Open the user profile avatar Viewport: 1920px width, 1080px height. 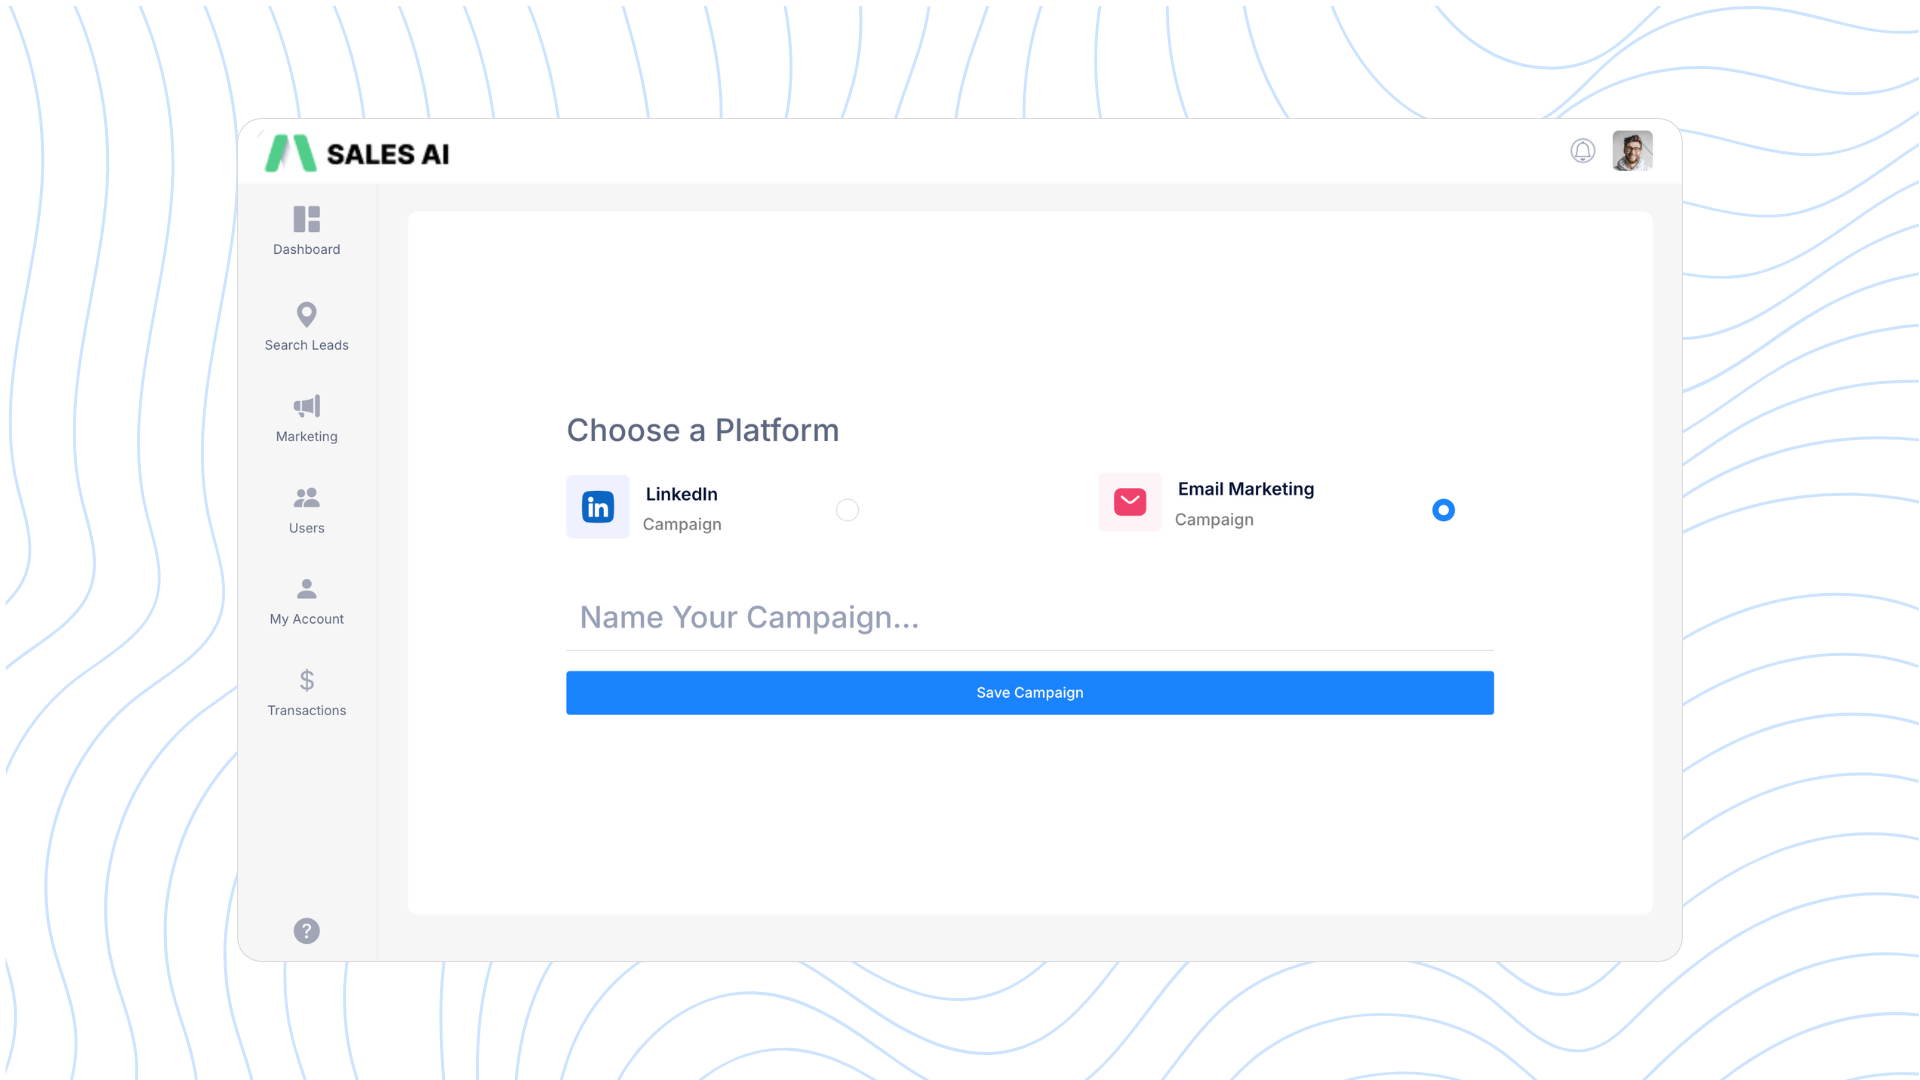coord(1632,151)
